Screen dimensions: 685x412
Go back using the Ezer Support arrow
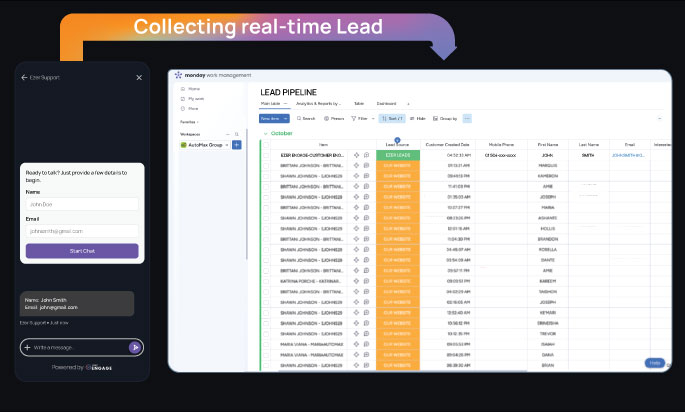coord(24,78)
